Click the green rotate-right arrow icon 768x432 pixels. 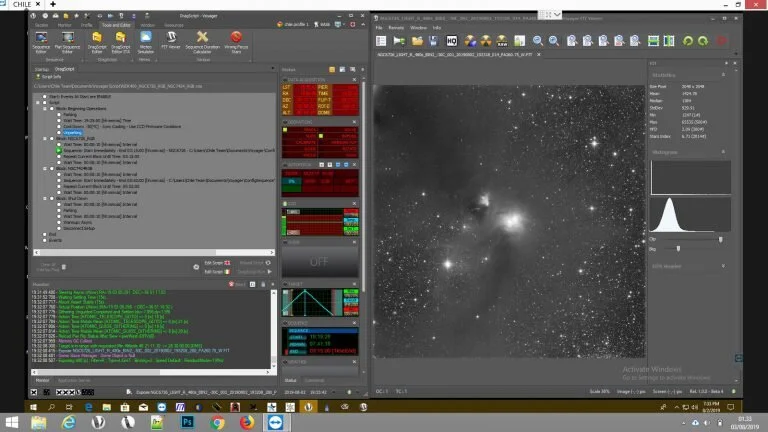[703, 41]
